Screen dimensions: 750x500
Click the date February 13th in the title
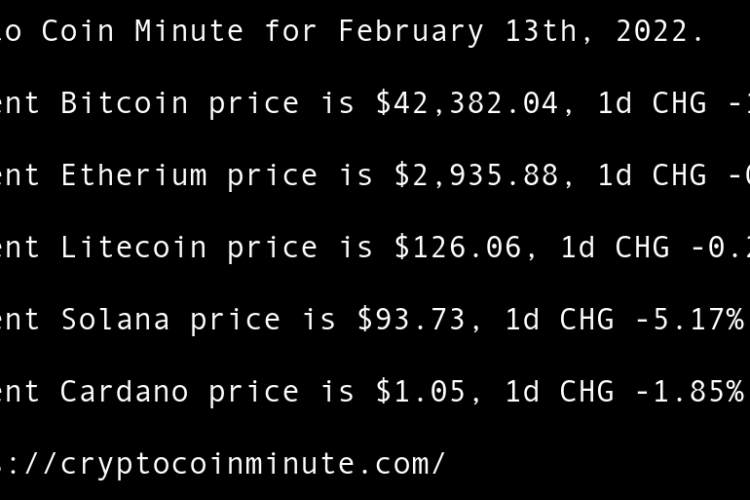coord(411,31)
